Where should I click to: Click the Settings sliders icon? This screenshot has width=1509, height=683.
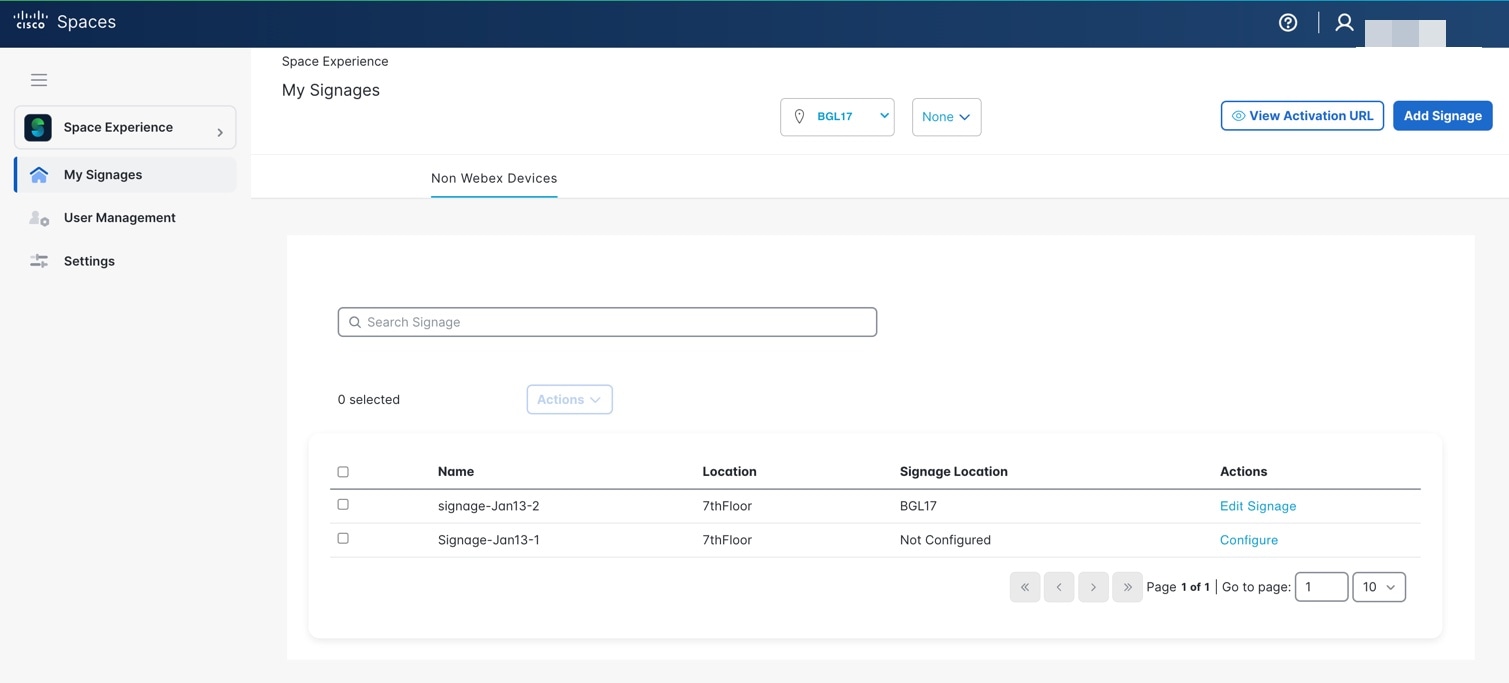pyautogui.click(x=39, y=261)
